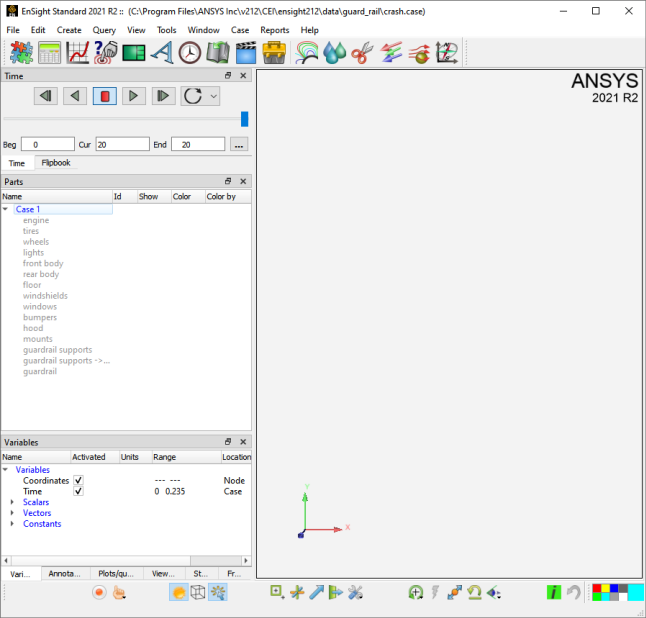Open the green Viewports layout icon

(133, 53)
